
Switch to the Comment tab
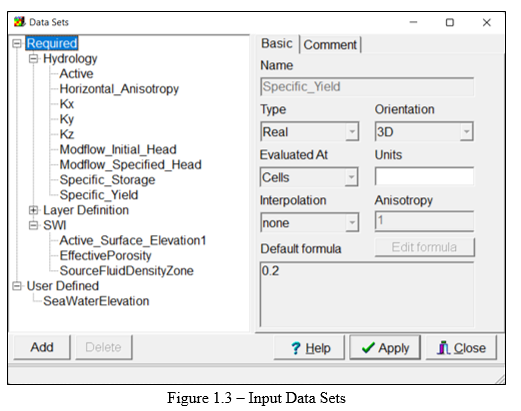click(x=330, y=45)
